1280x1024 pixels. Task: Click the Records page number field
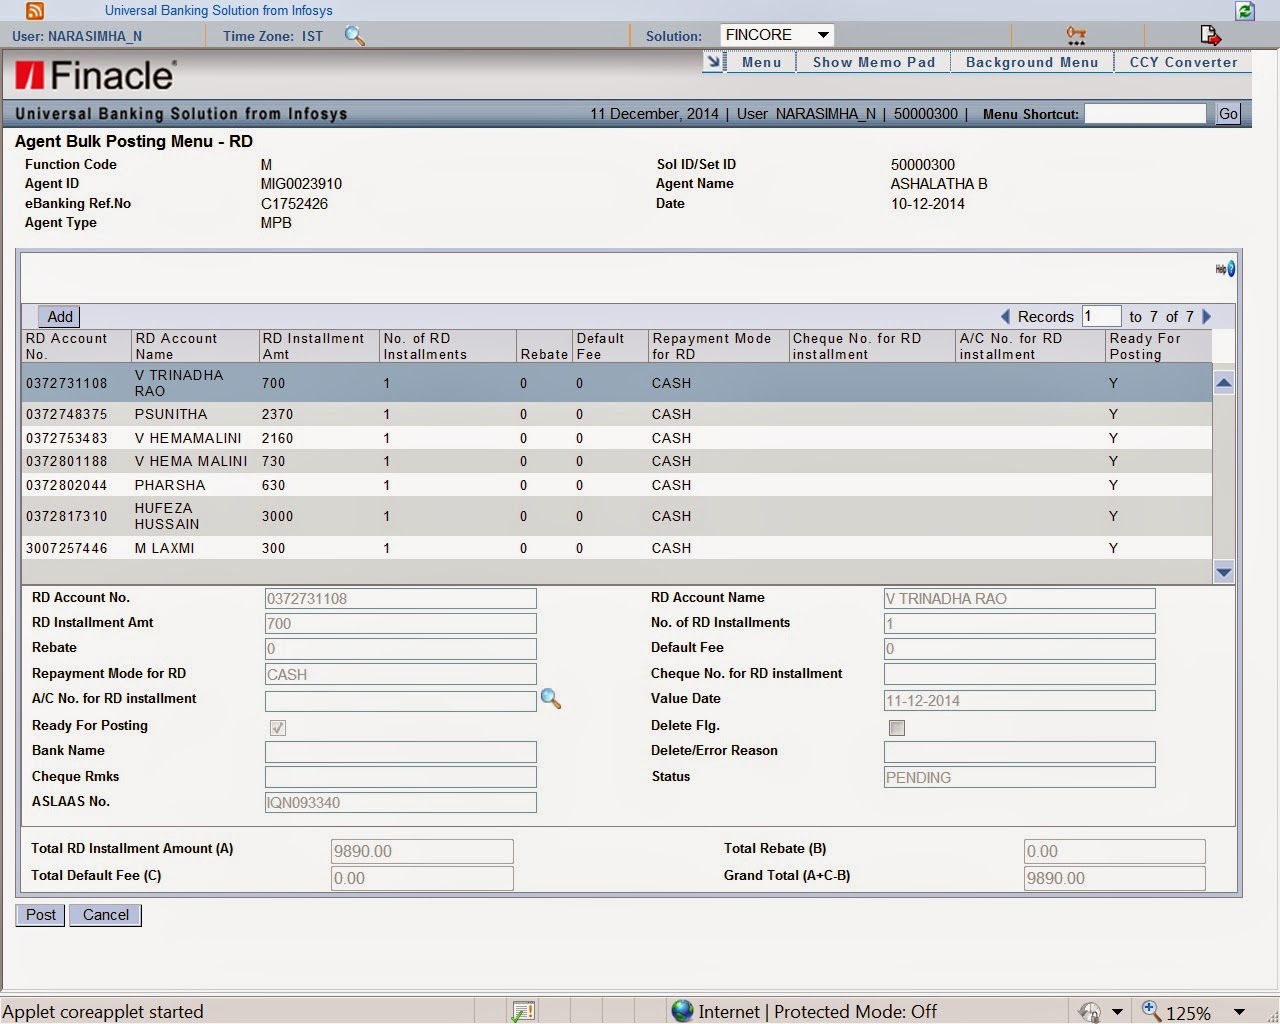click(1101, 316)
